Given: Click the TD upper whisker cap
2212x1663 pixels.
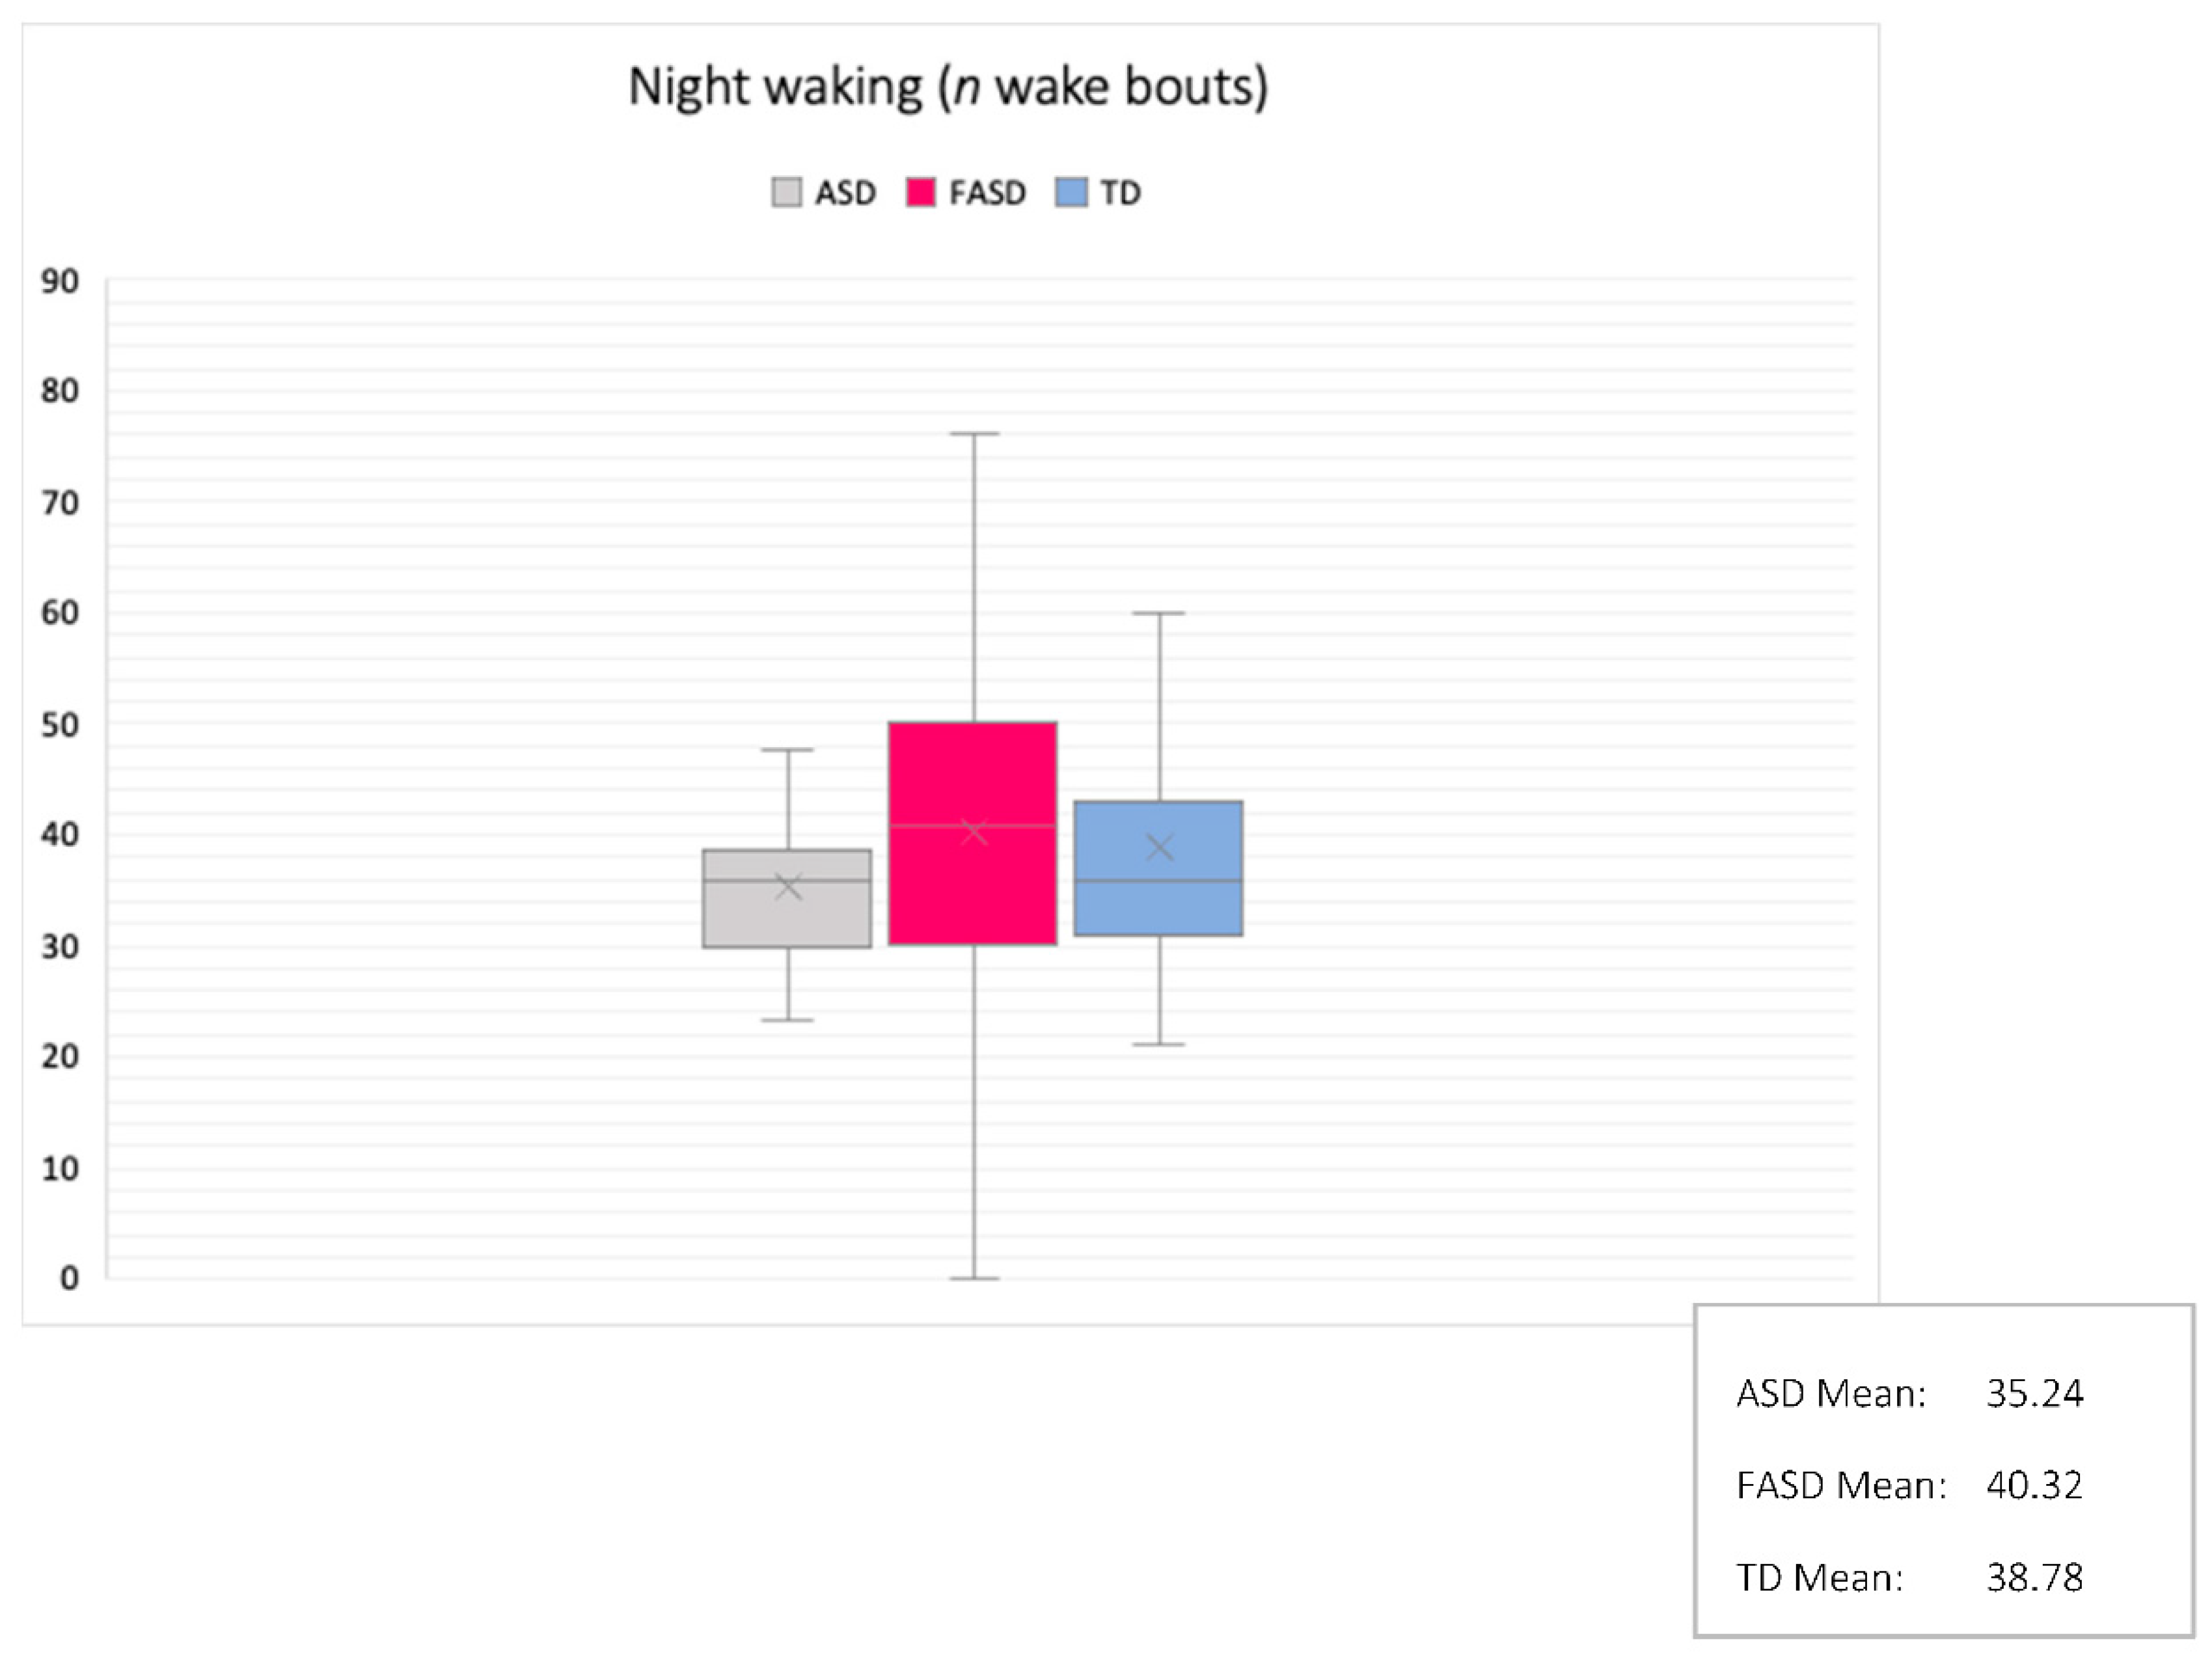Looking at the screenshot, I should click(1160, 613).
